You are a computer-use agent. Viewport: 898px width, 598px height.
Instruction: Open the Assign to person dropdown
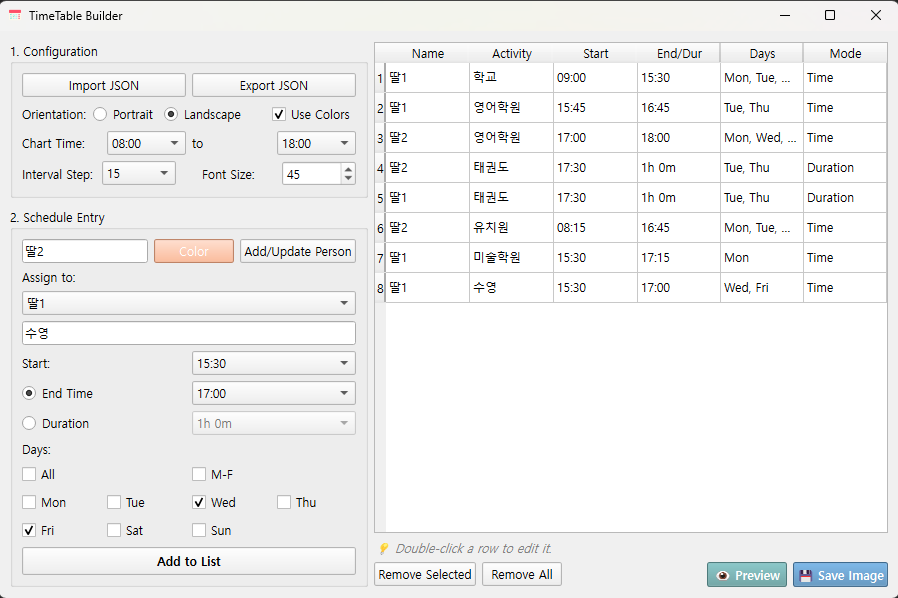[188, 302]
